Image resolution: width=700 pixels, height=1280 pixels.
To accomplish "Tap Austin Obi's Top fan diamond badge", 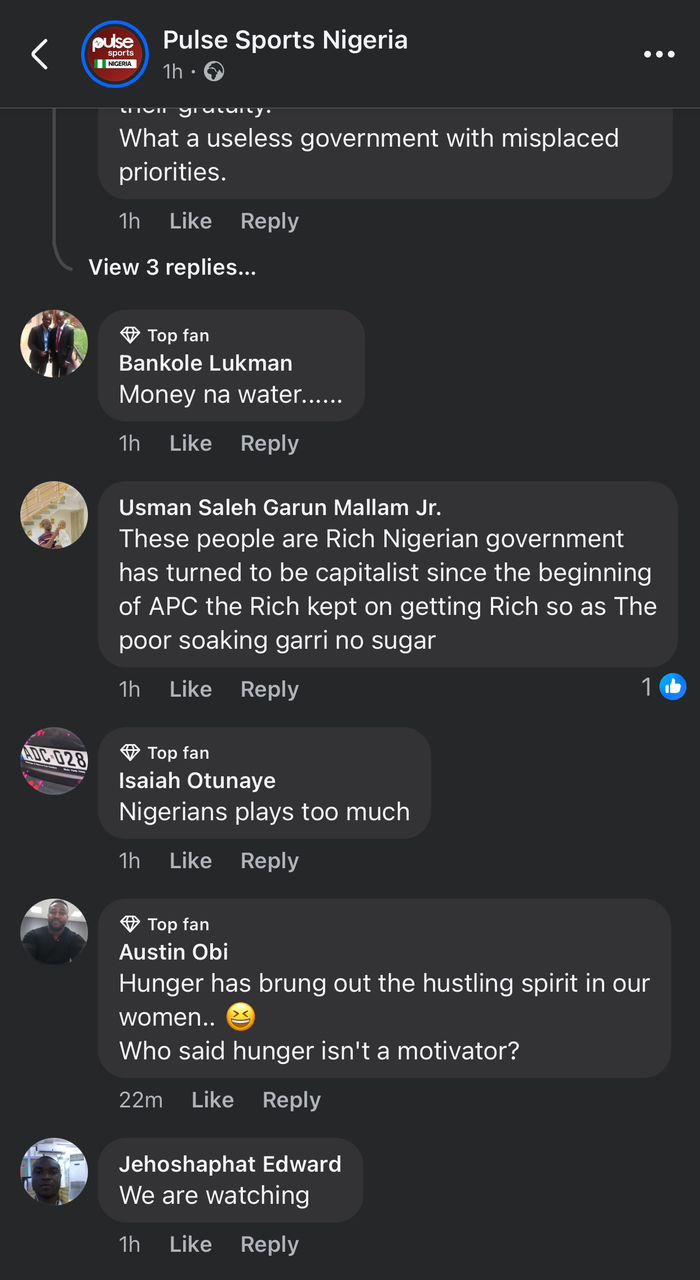I will click(x=130, y=925).
